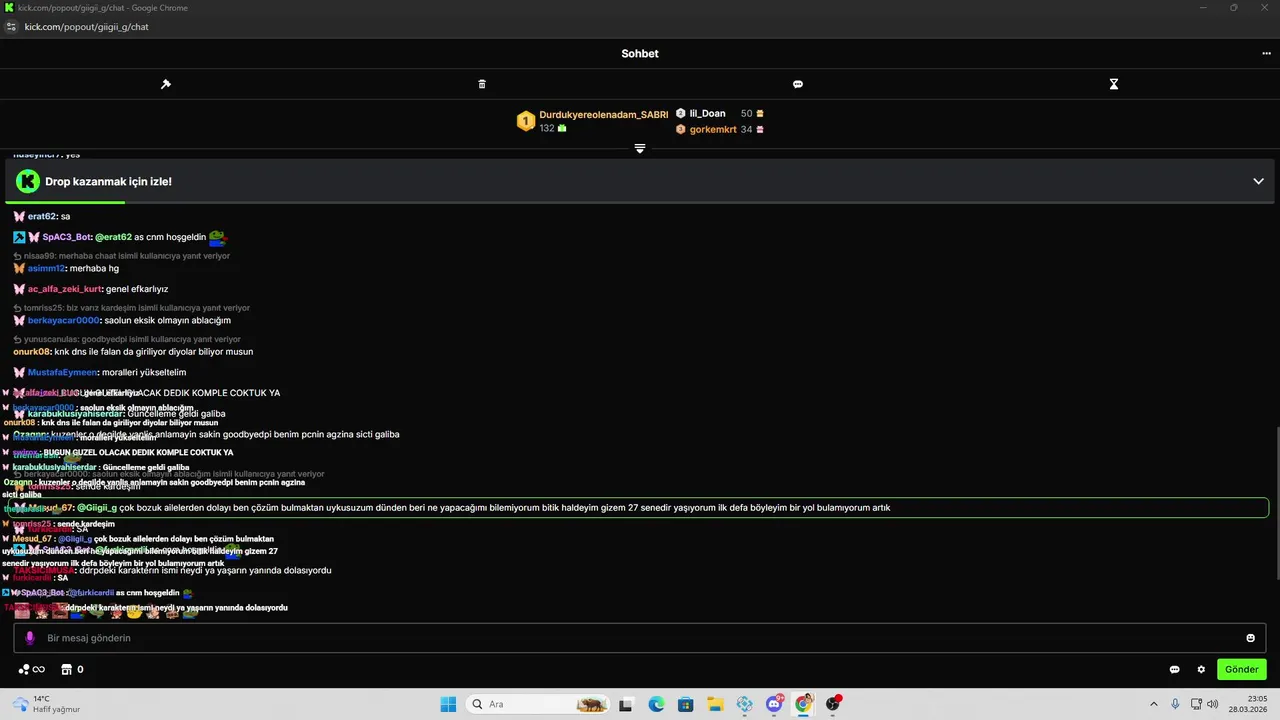Click the hourglass icon in chat toolbar
The width and height of the screenshot is (1280, 720).
tap(1114, 84)
